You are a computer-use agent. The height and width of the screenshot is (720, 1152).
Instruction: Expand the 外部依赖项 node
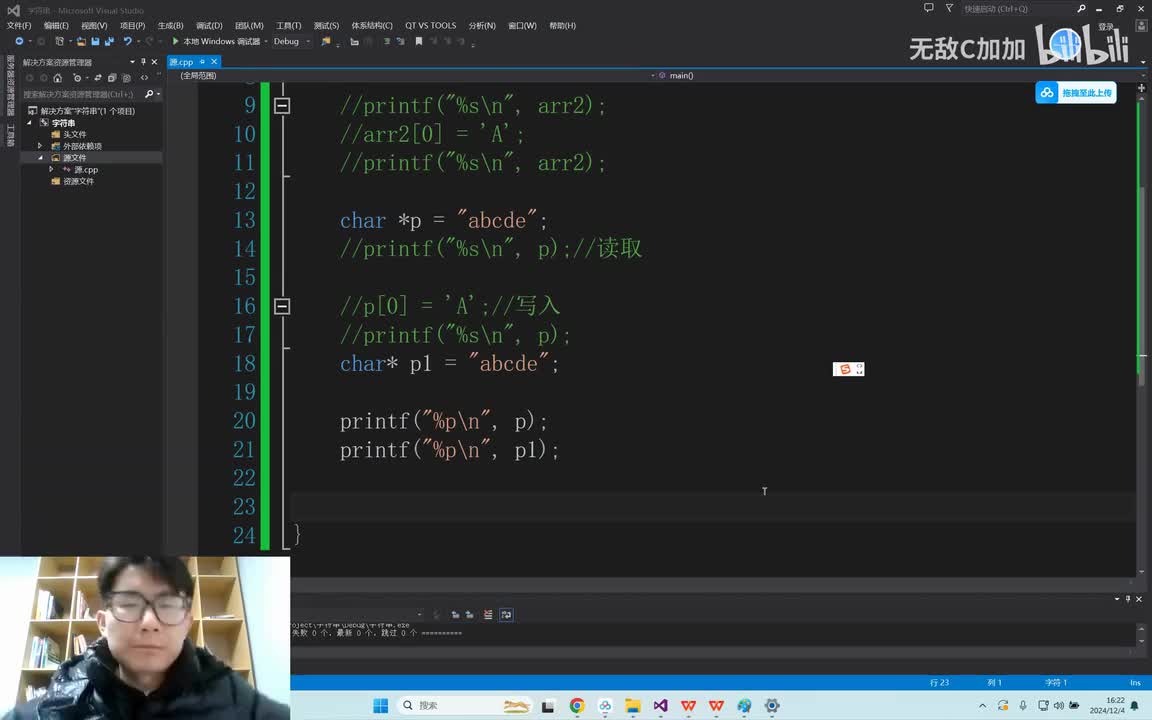[x=40, y=146]
